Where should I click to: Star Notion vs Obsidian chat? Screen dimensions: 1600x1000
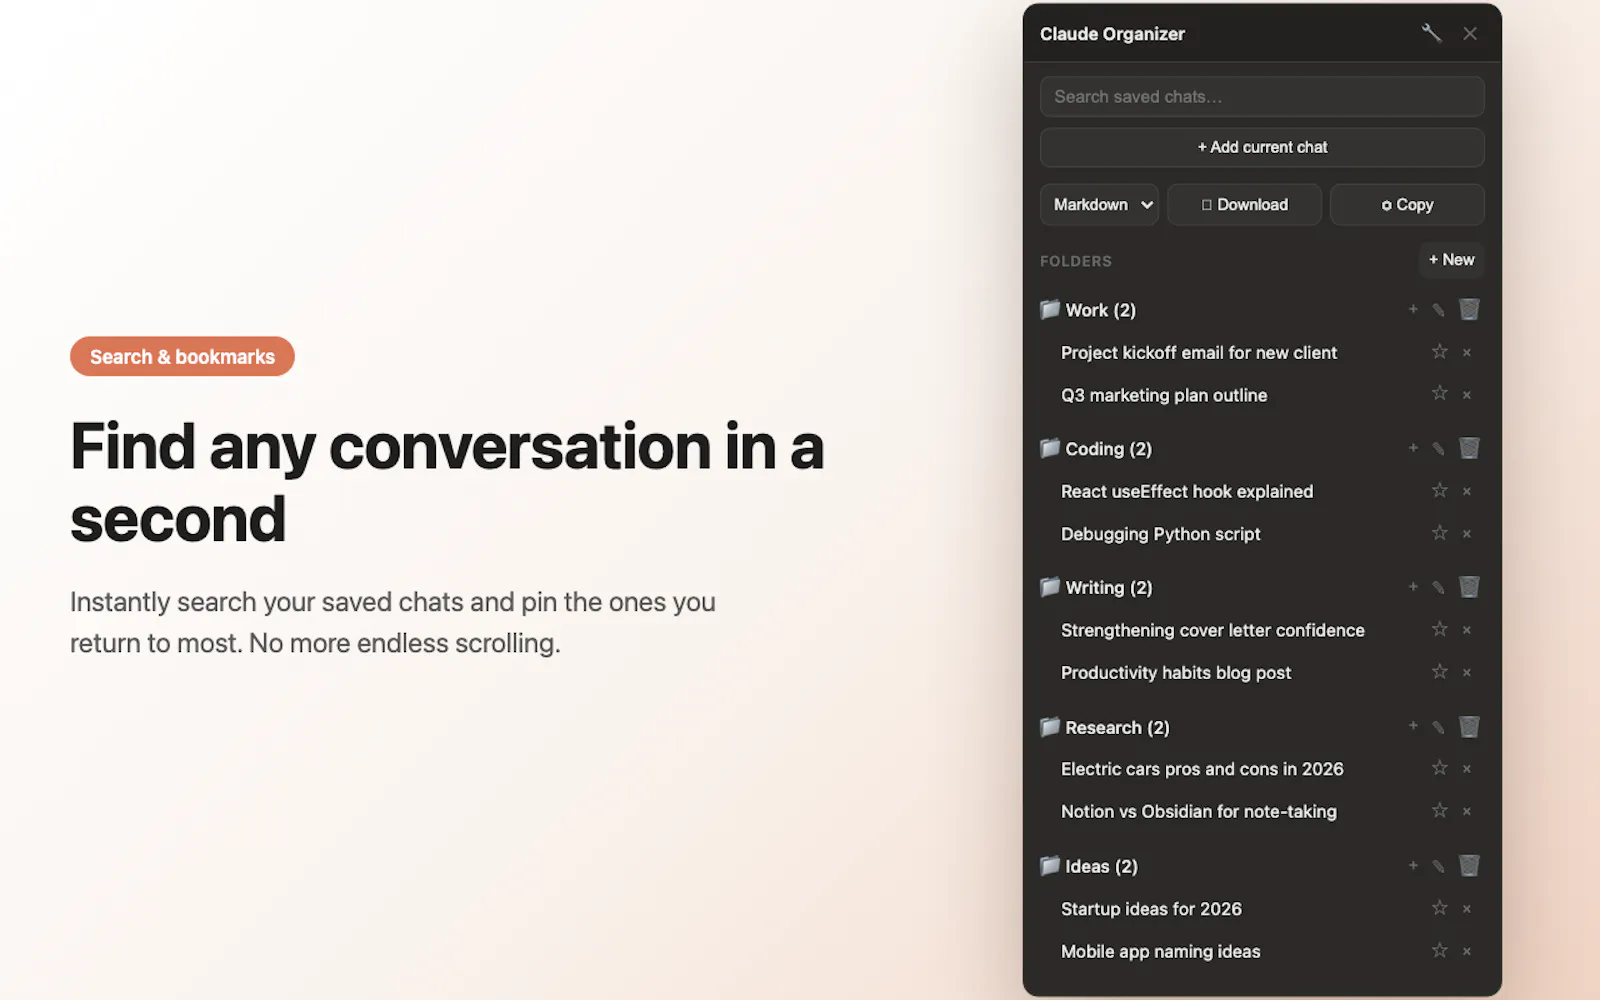[x=1439, y=810]
